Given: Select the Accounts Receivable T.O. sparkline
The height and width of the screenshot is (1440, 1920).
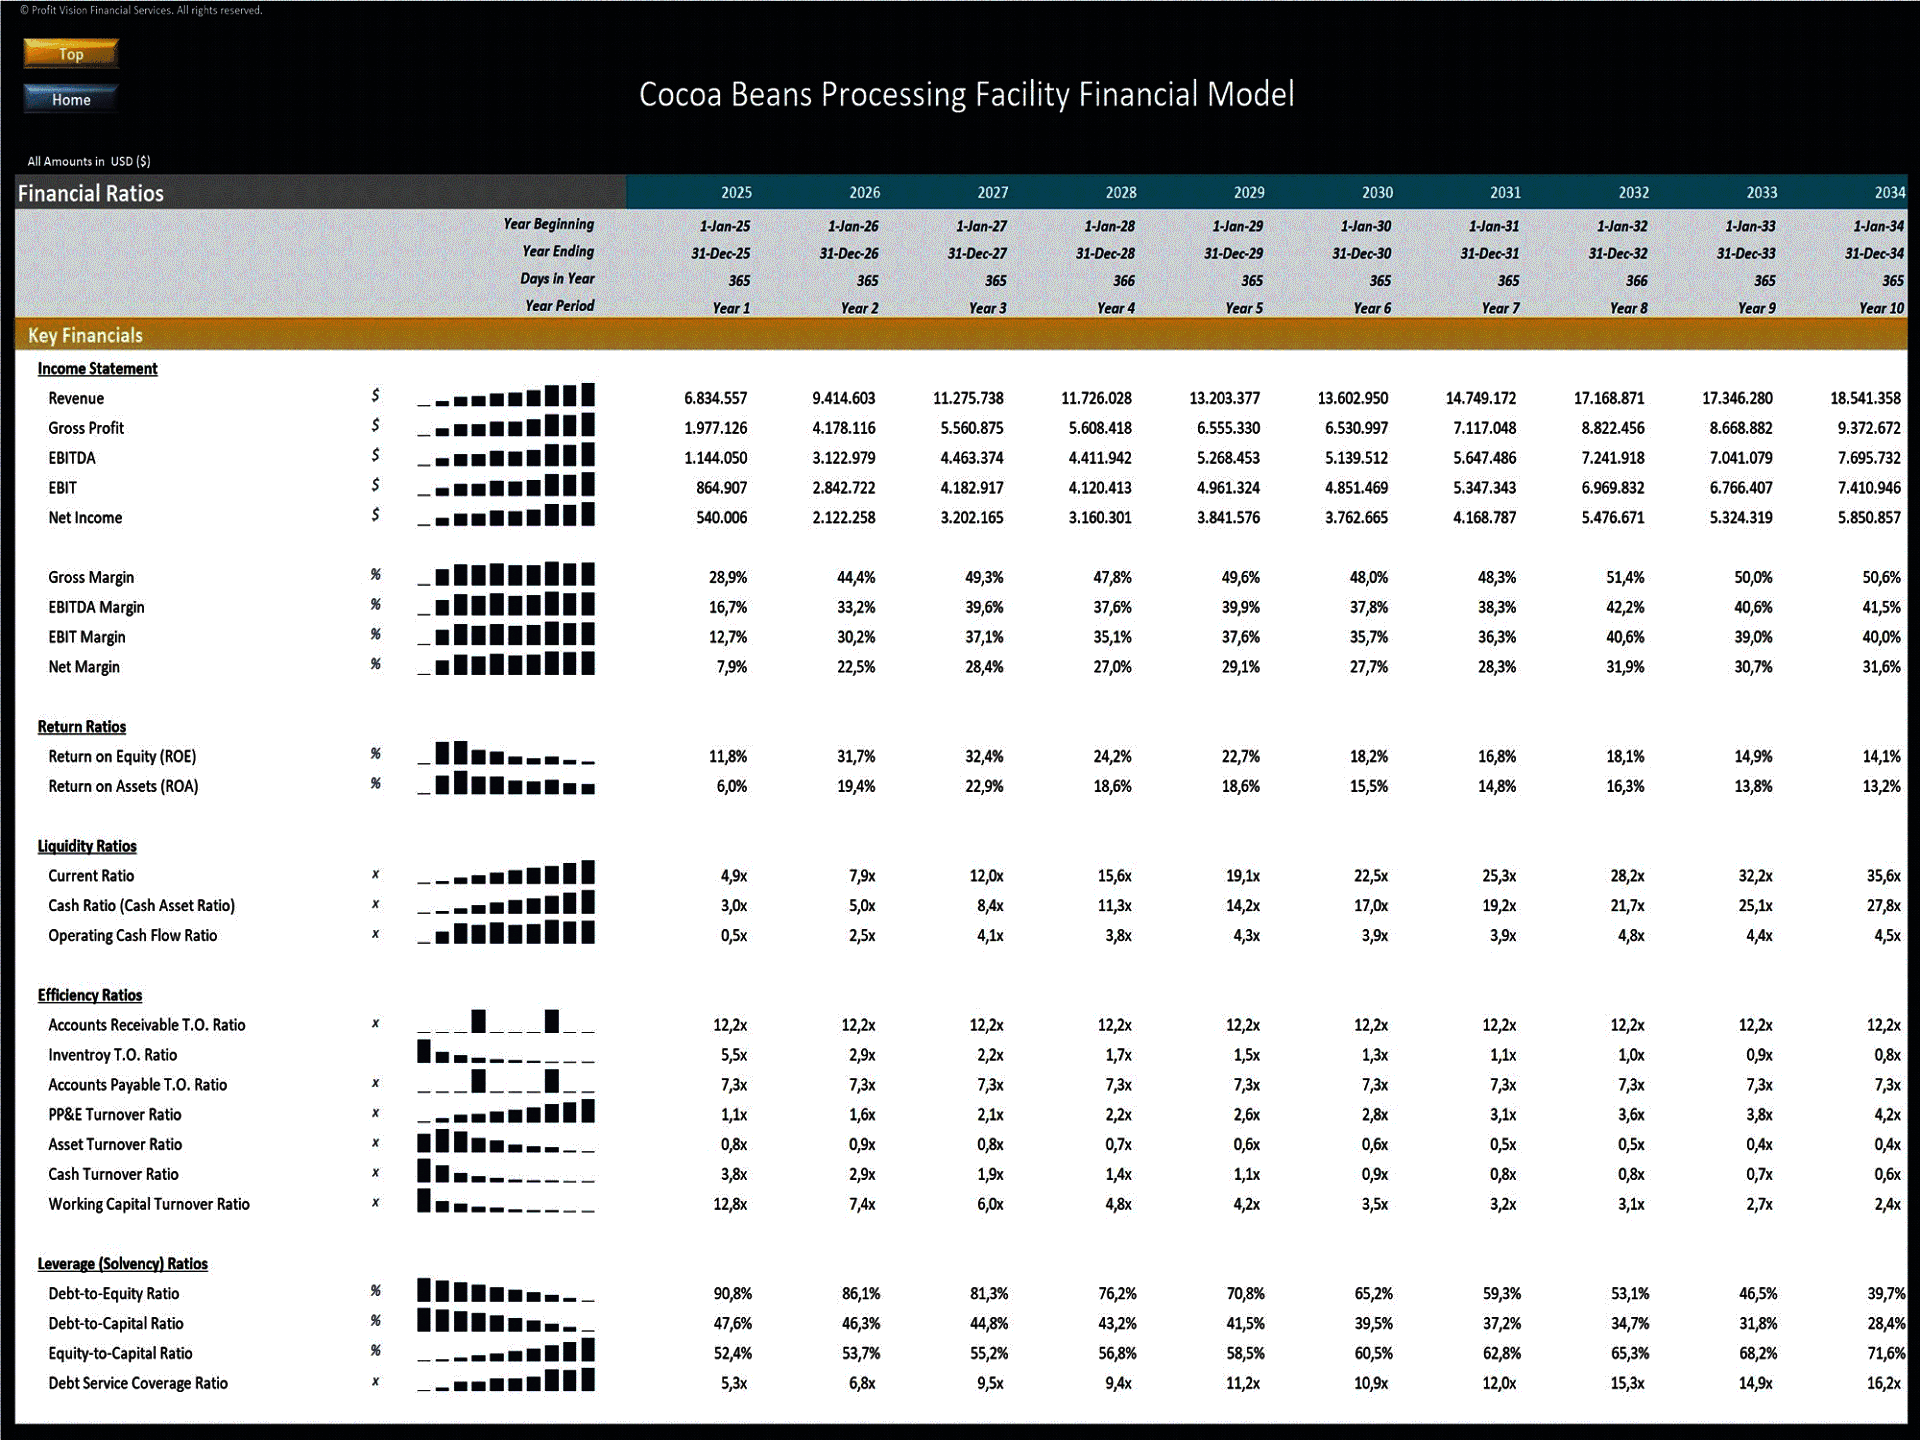Looking at the screenshot, I should pyautogui.click(x=506, y=1022).
